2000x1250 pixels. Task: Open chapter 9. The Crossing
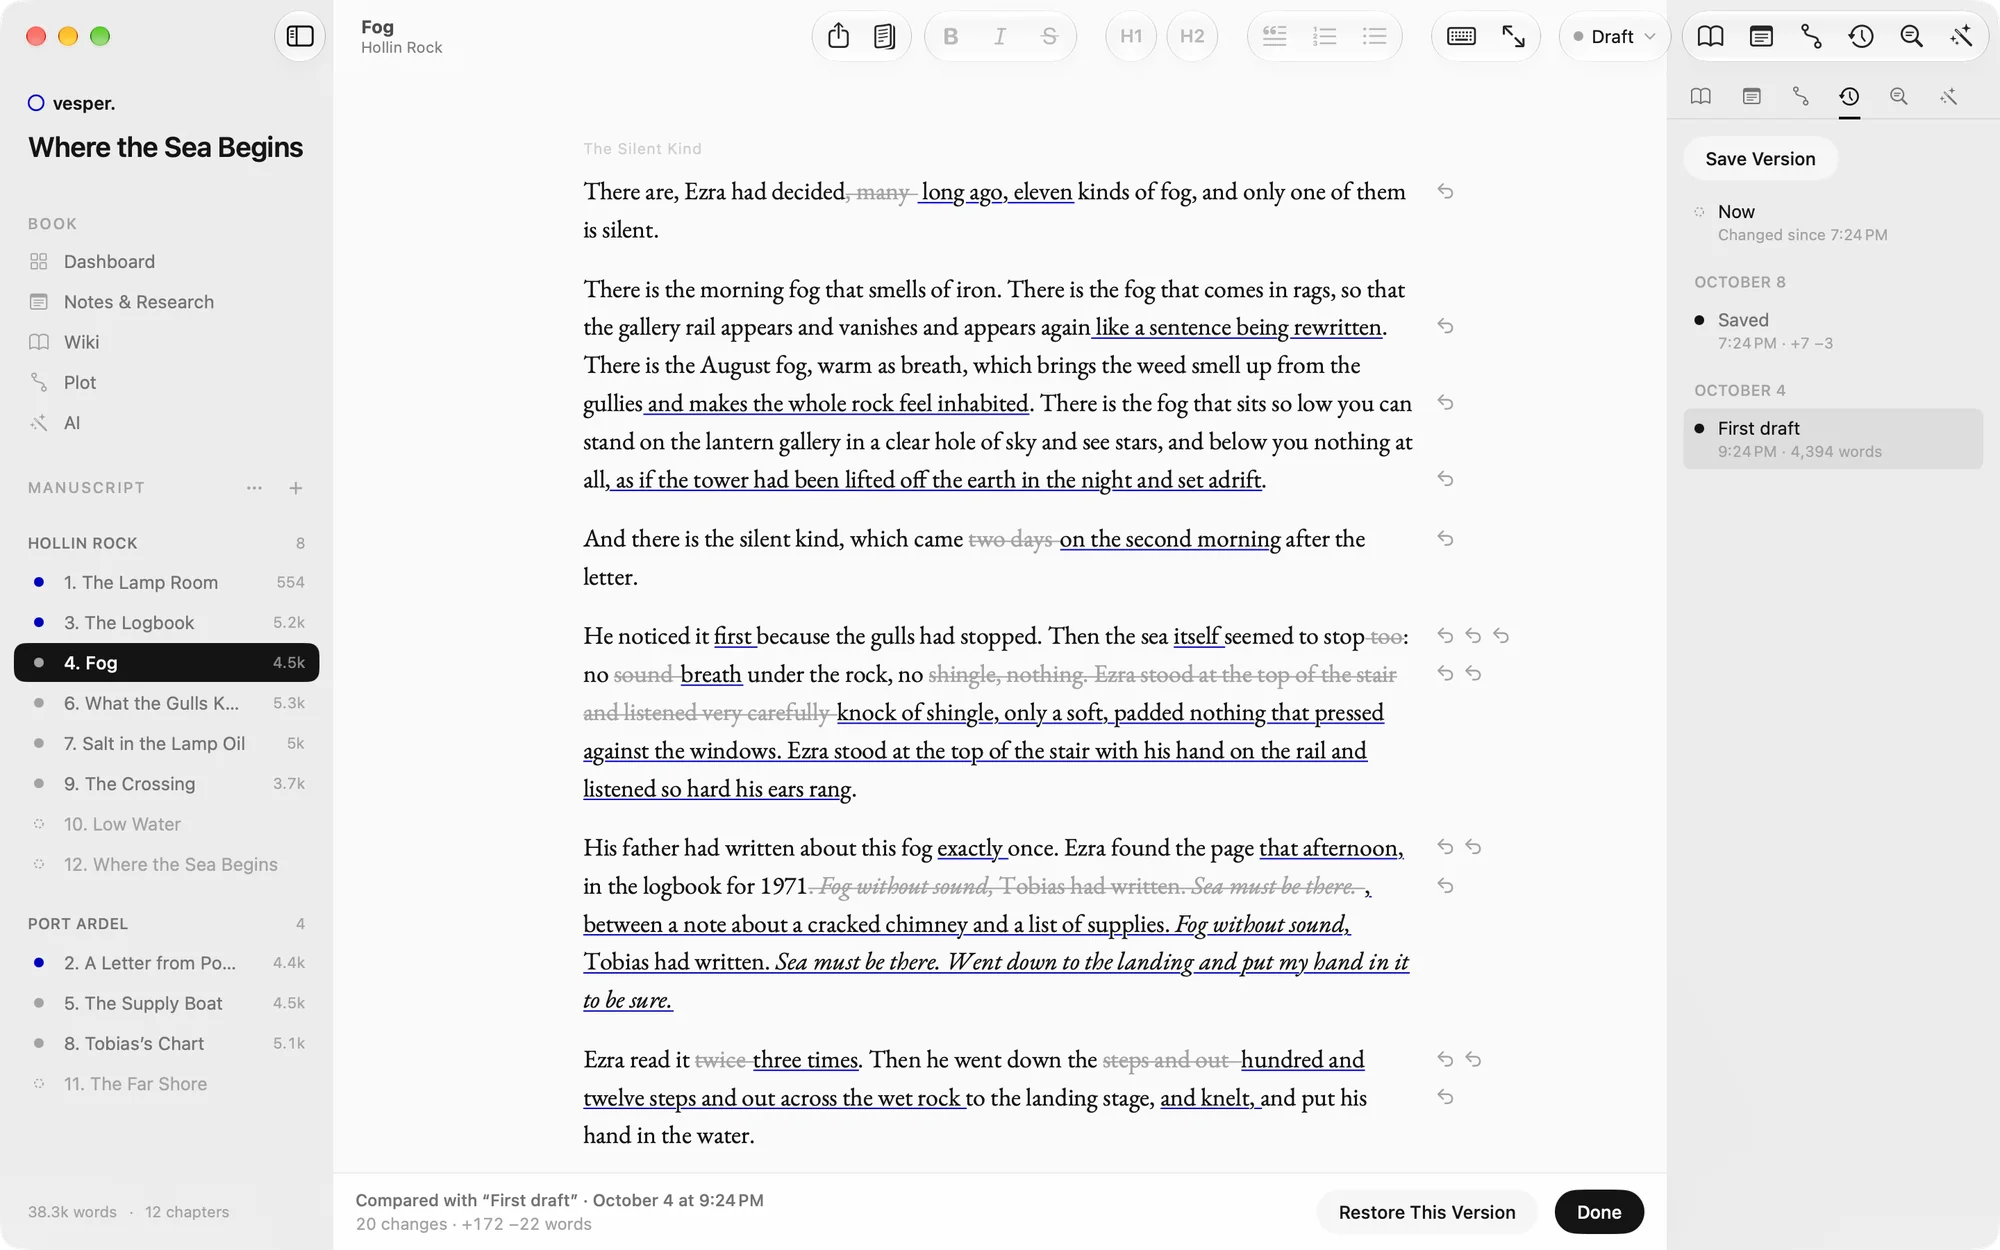point(166,783)
